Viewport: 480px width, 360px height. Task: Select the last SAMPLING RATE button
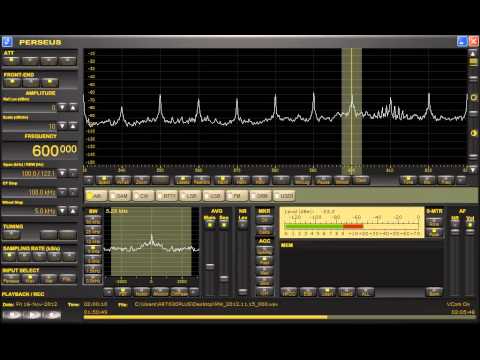69,256
